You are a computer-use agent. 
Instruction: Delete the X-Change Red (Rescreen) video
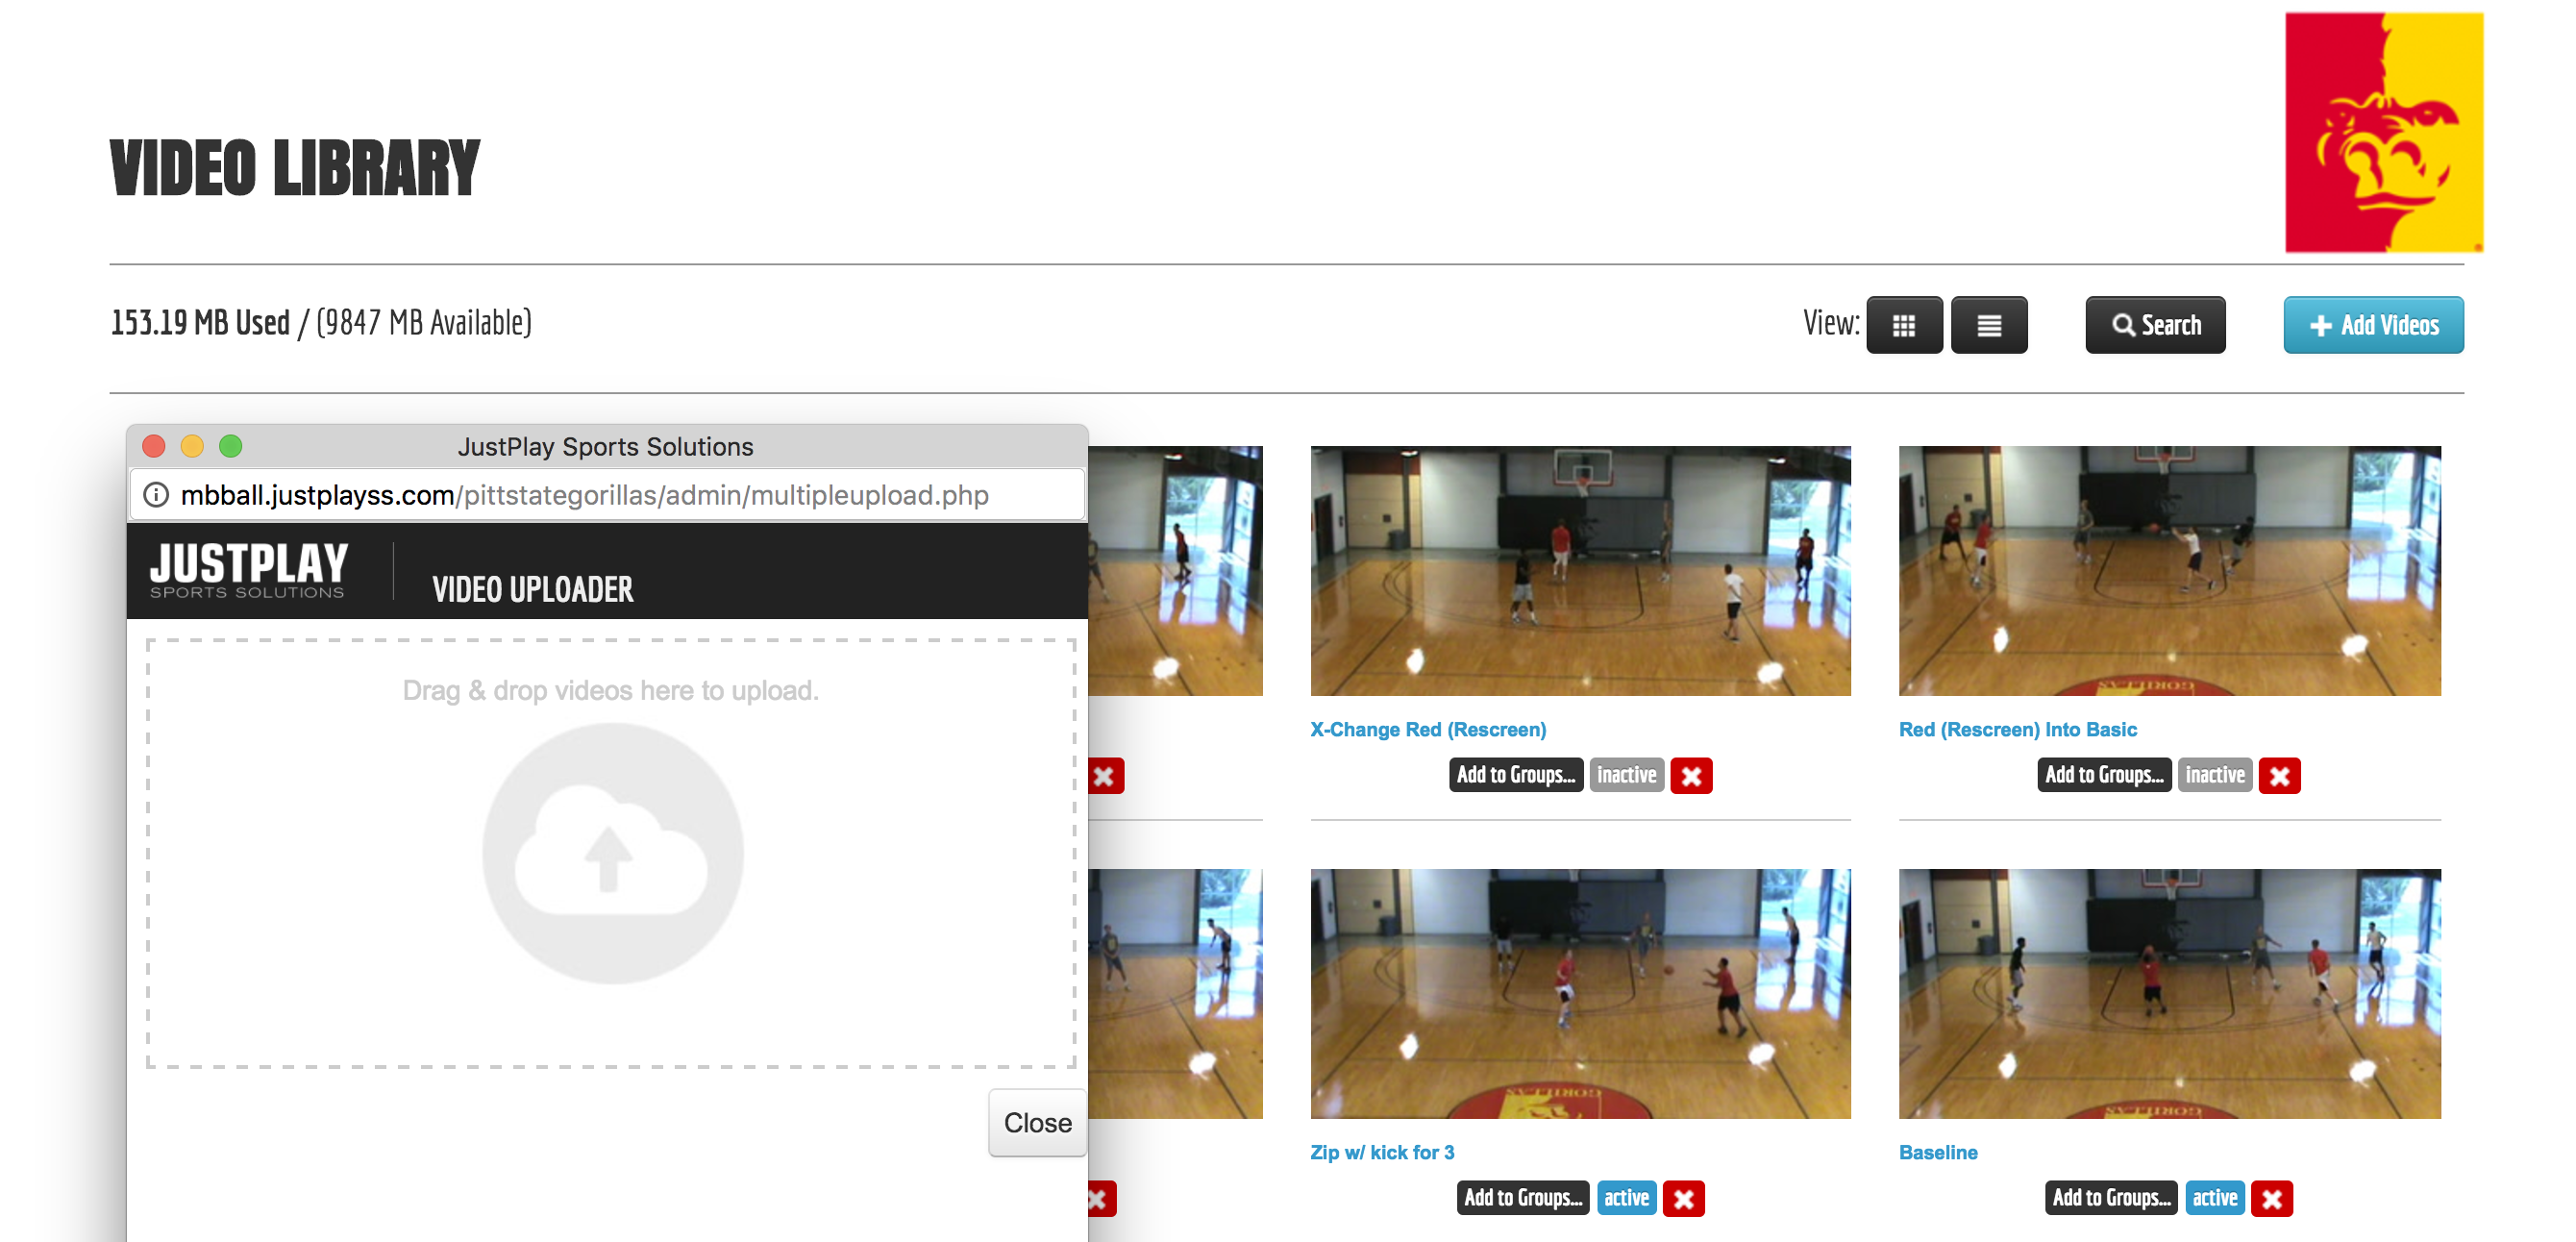pyautogui.click(x=1690, y=775)
